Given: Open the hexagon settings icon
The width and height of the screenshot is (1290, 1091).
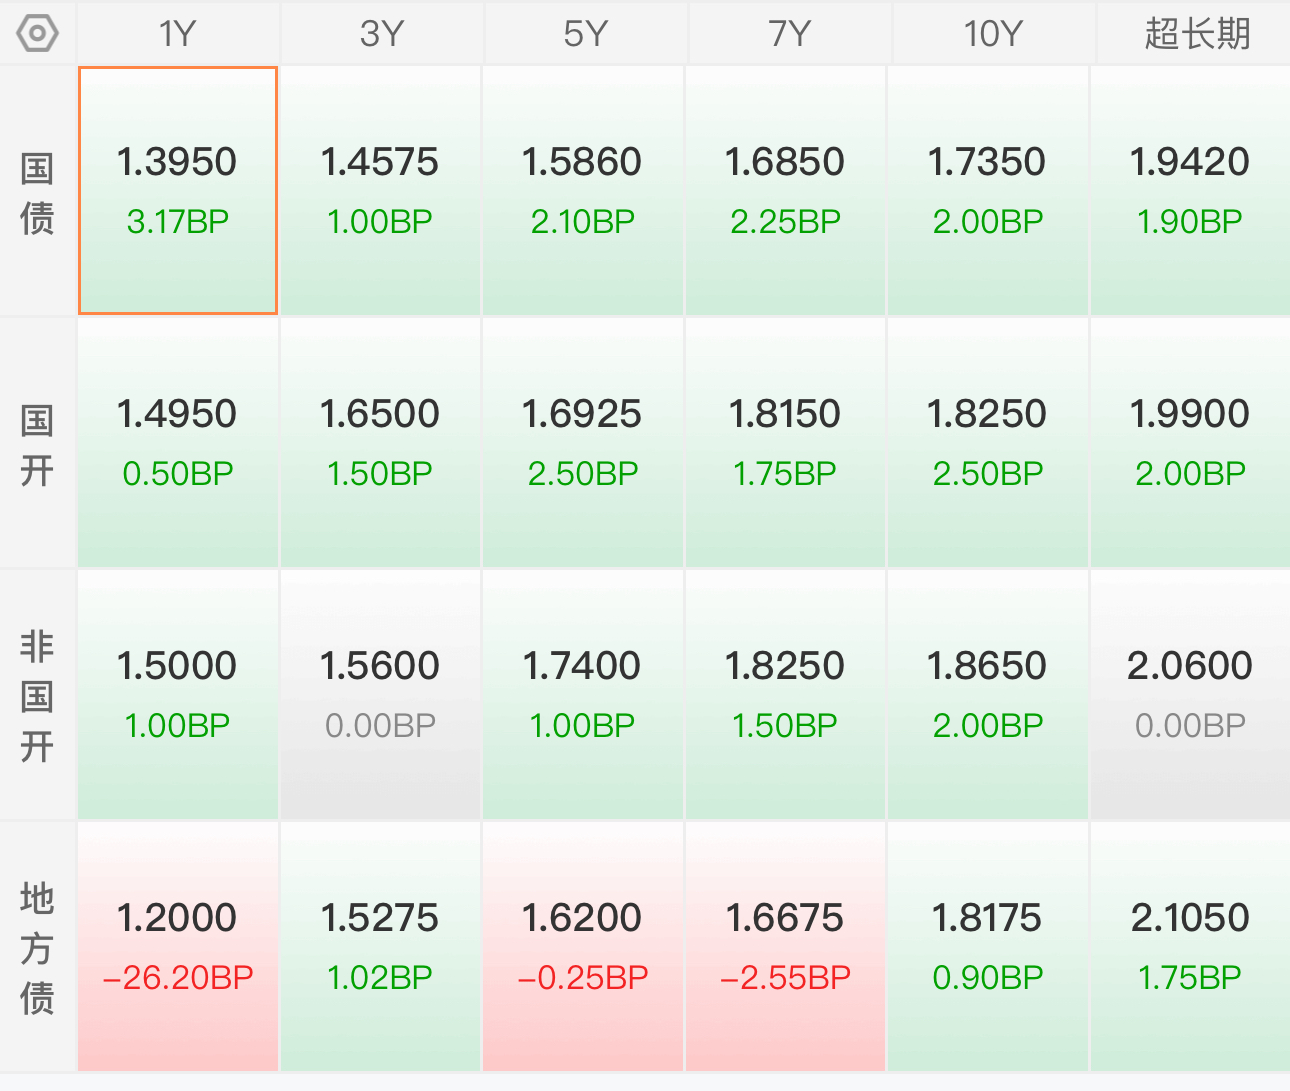Looking at the screenshot, I should tap(37, 33).
